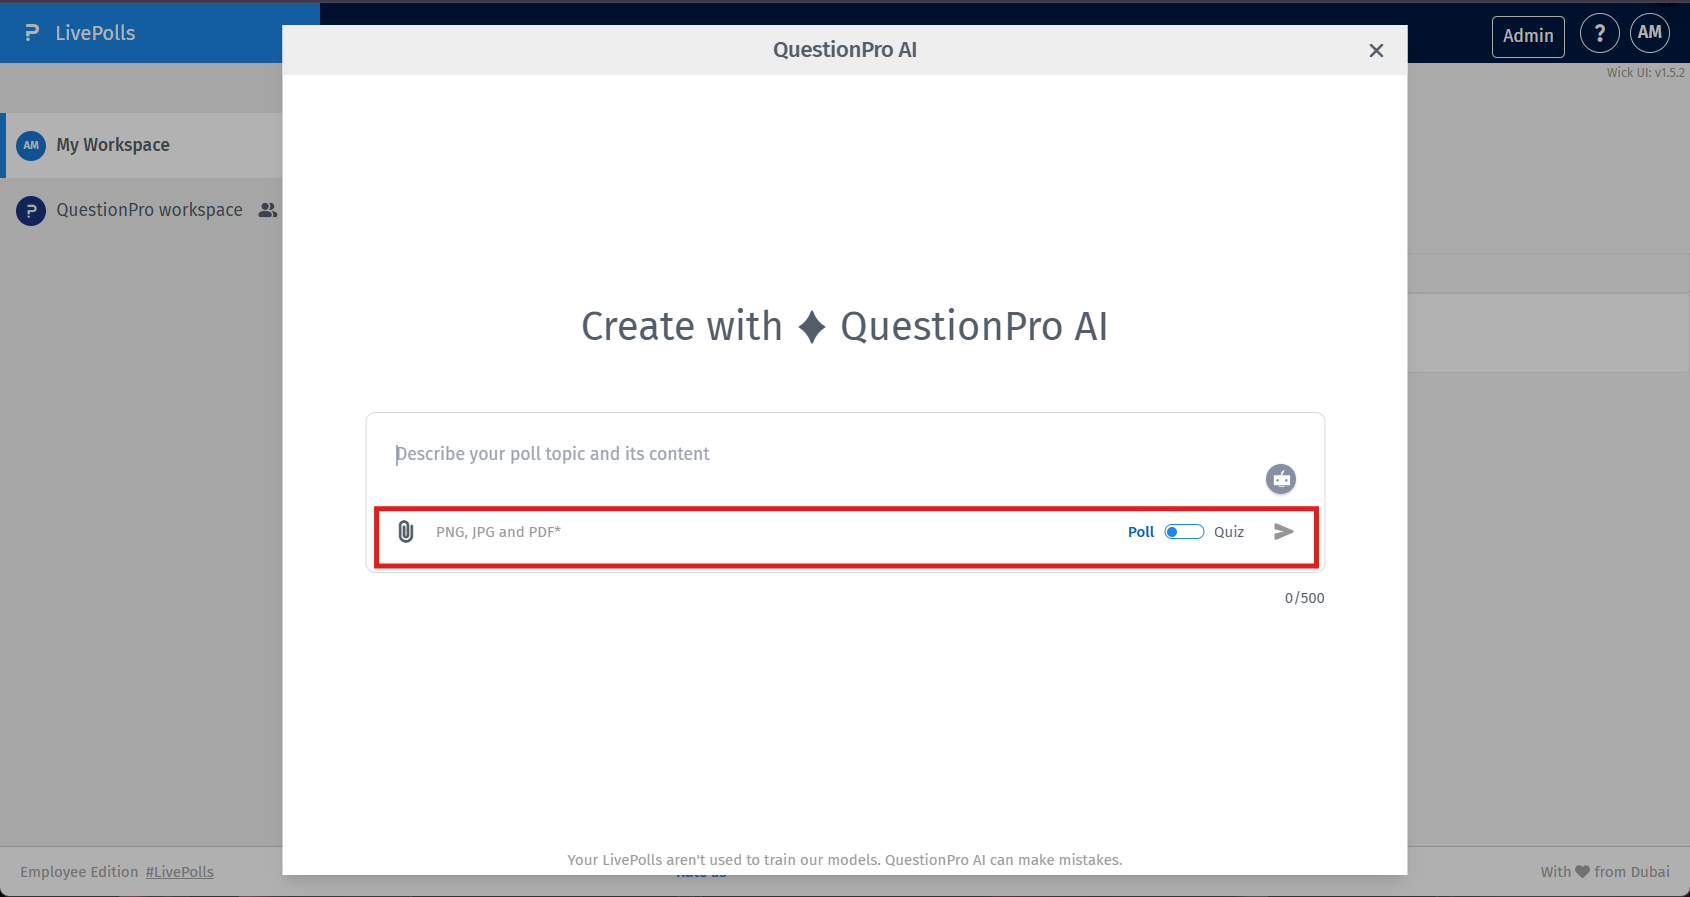This screenshot has height=897, width=1690.
Task: Click the send arrow icon
Action: click(x=1284, y=532)
